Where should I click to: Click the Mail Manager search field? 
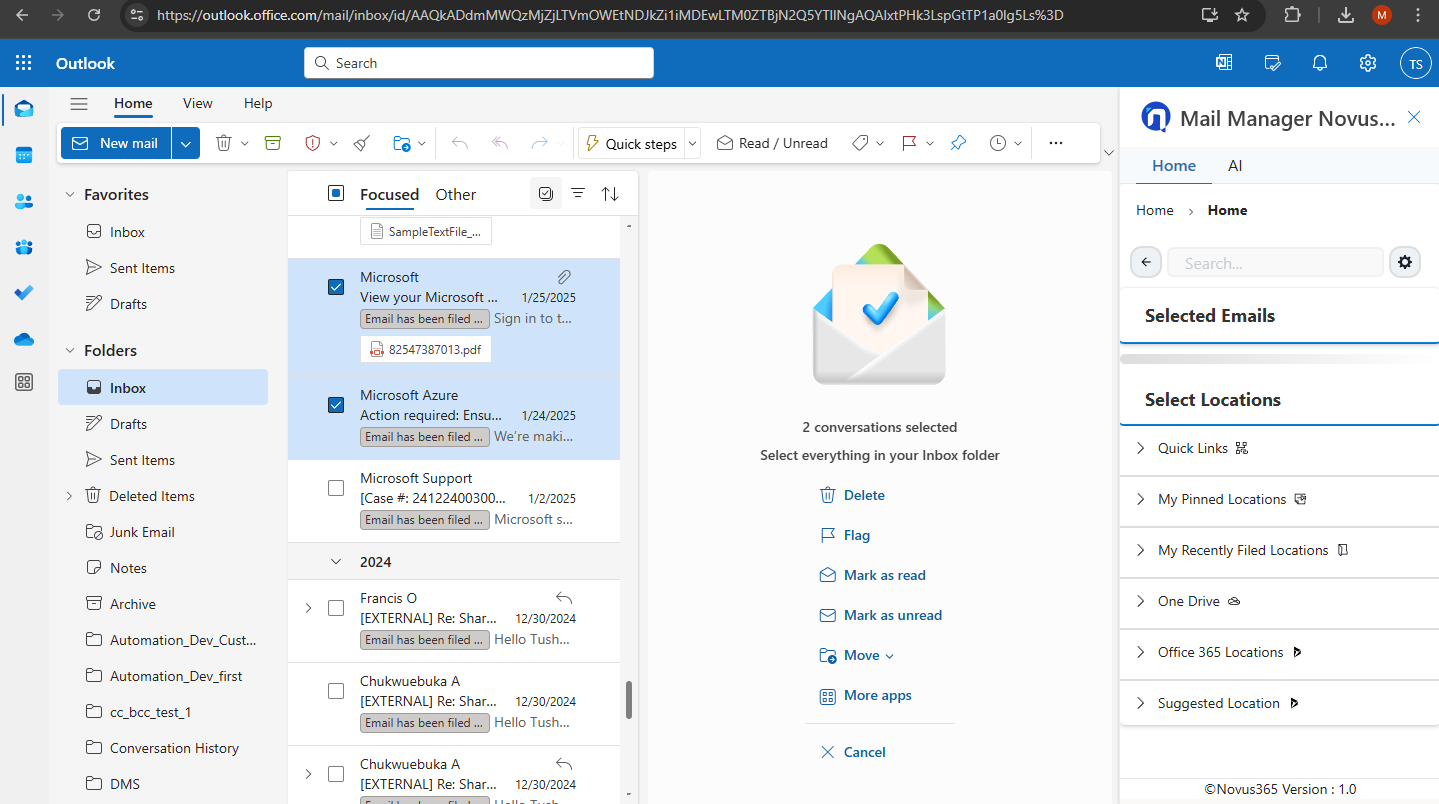(1275, 263)
